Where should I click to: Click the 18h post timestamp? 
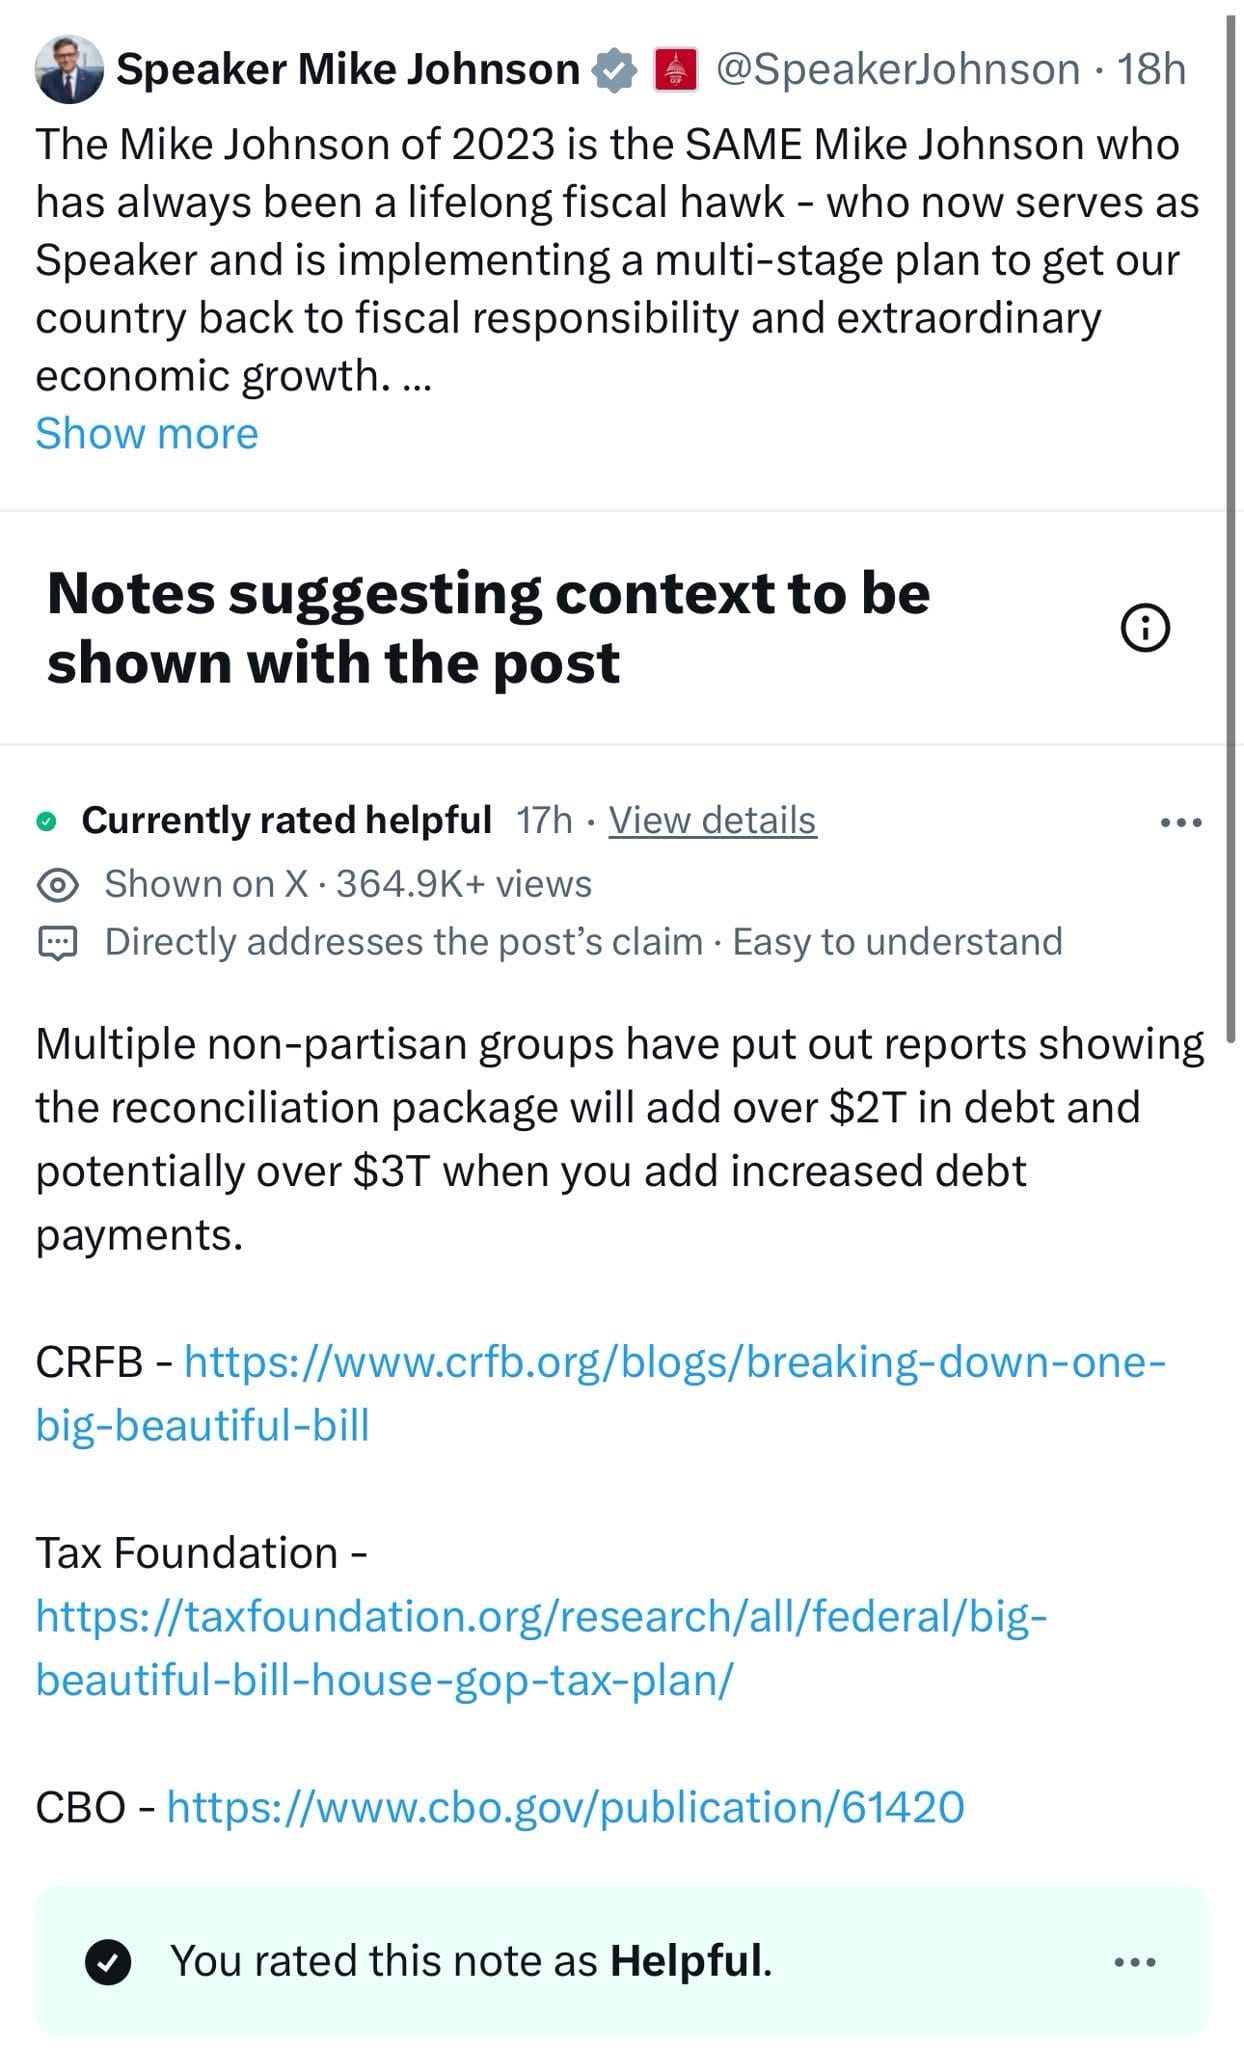pyautogui.click(x=1151, y=70)
